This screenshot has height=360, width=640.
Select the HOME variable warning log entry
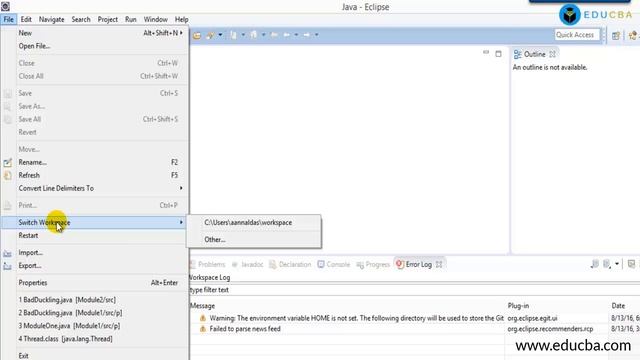click(356, 318)
